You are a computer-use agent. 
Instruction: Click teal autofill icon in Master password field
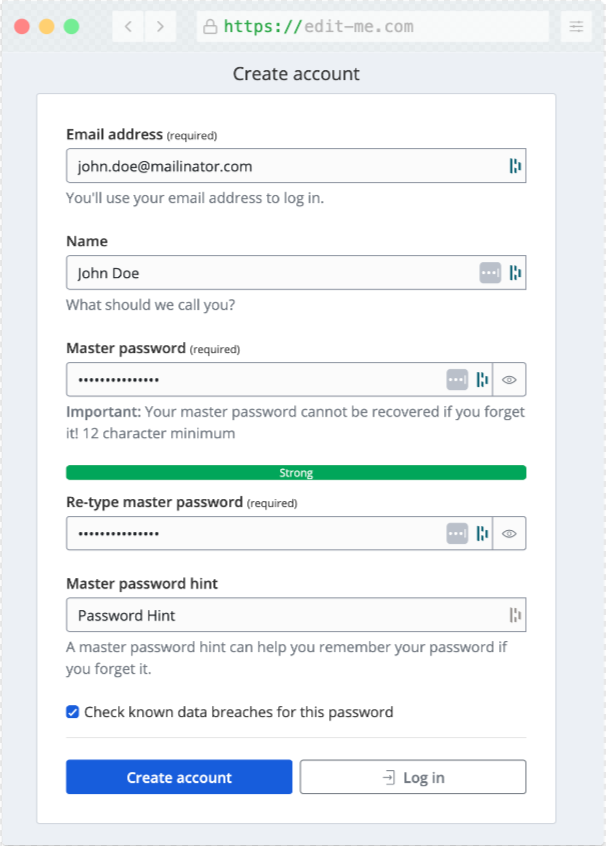click(482, 379)
